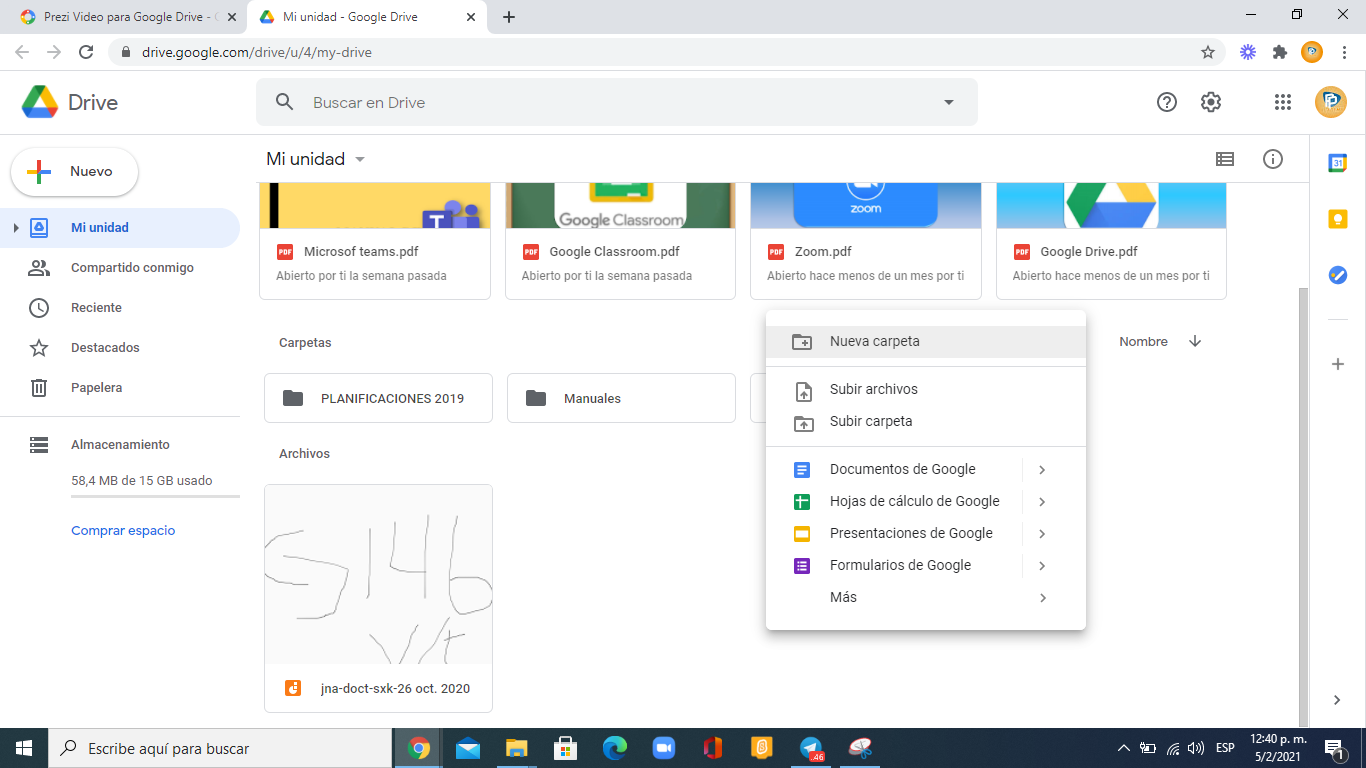Image resolution: width=1366 pixels, height=768 pixels.
Task: Open a new Chrome tab
Action: [509, 17]
